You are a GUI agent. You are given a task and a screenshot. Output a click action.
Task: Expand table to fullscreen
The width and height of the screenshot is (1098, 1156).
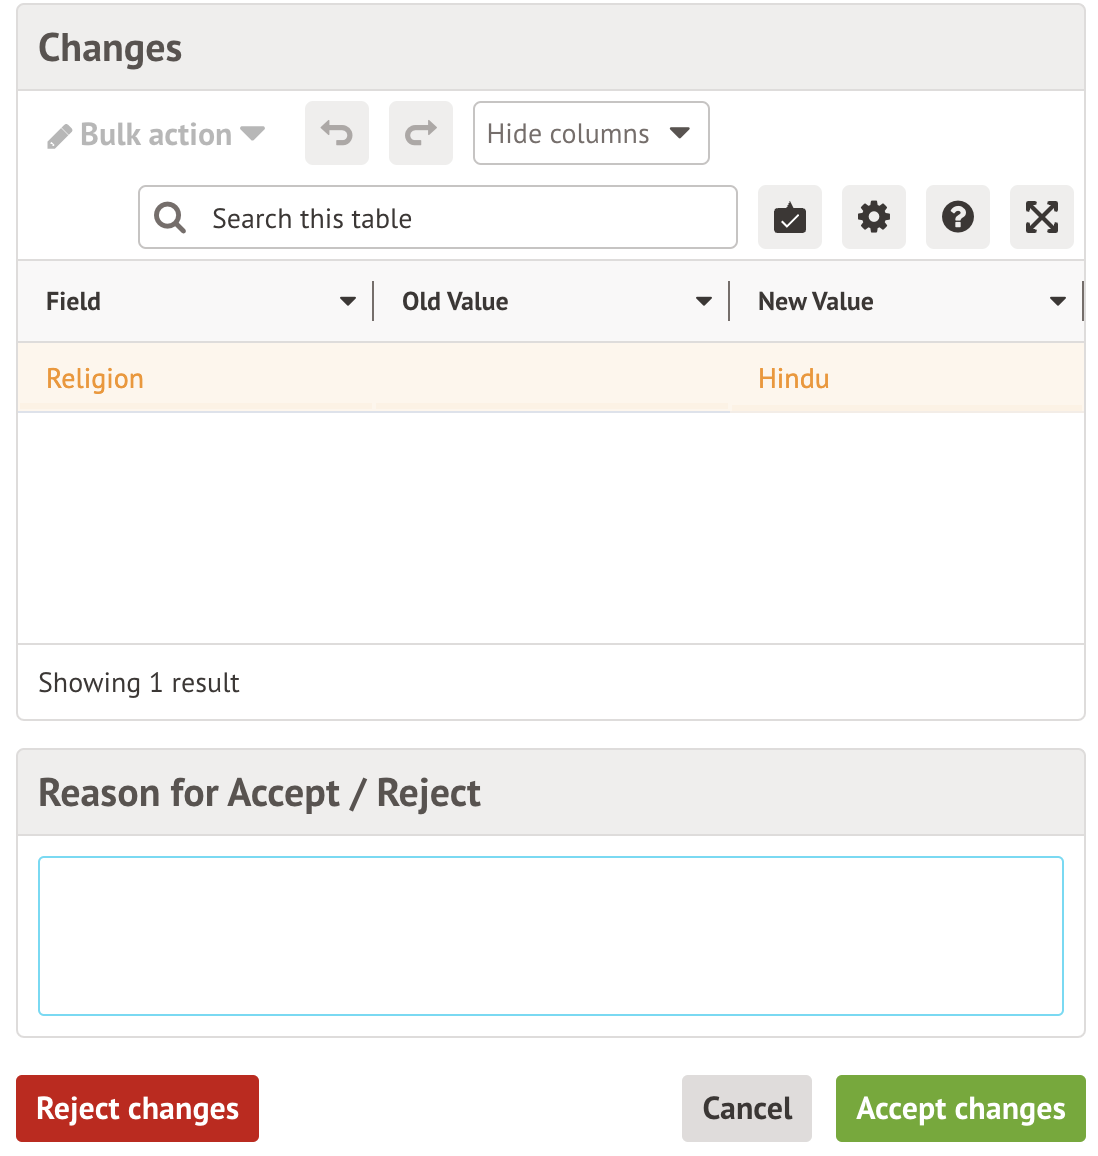pos(1042,217)
